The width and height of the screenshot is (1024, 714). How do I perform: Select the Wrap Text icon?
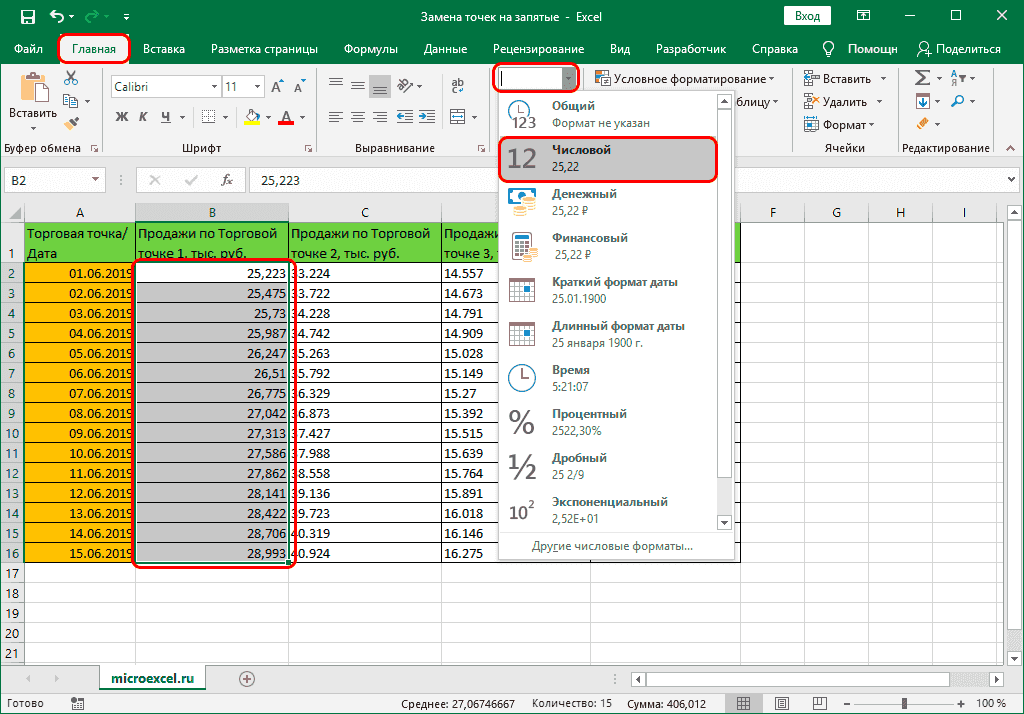(x=456, y=84)
